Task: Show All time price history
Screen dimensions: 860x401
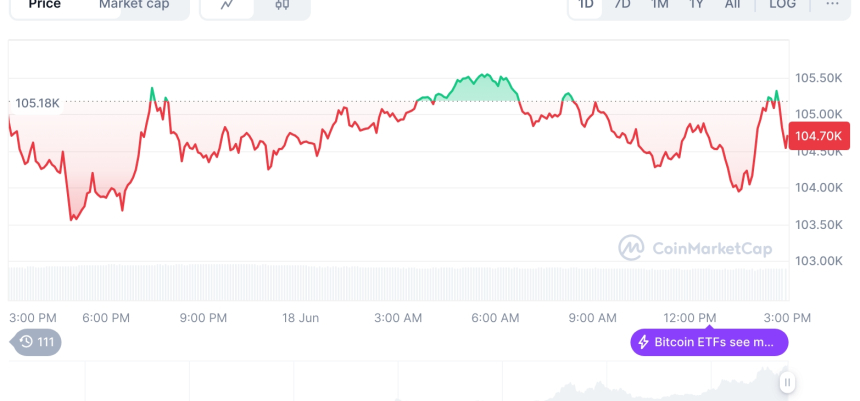Action: 732,5
